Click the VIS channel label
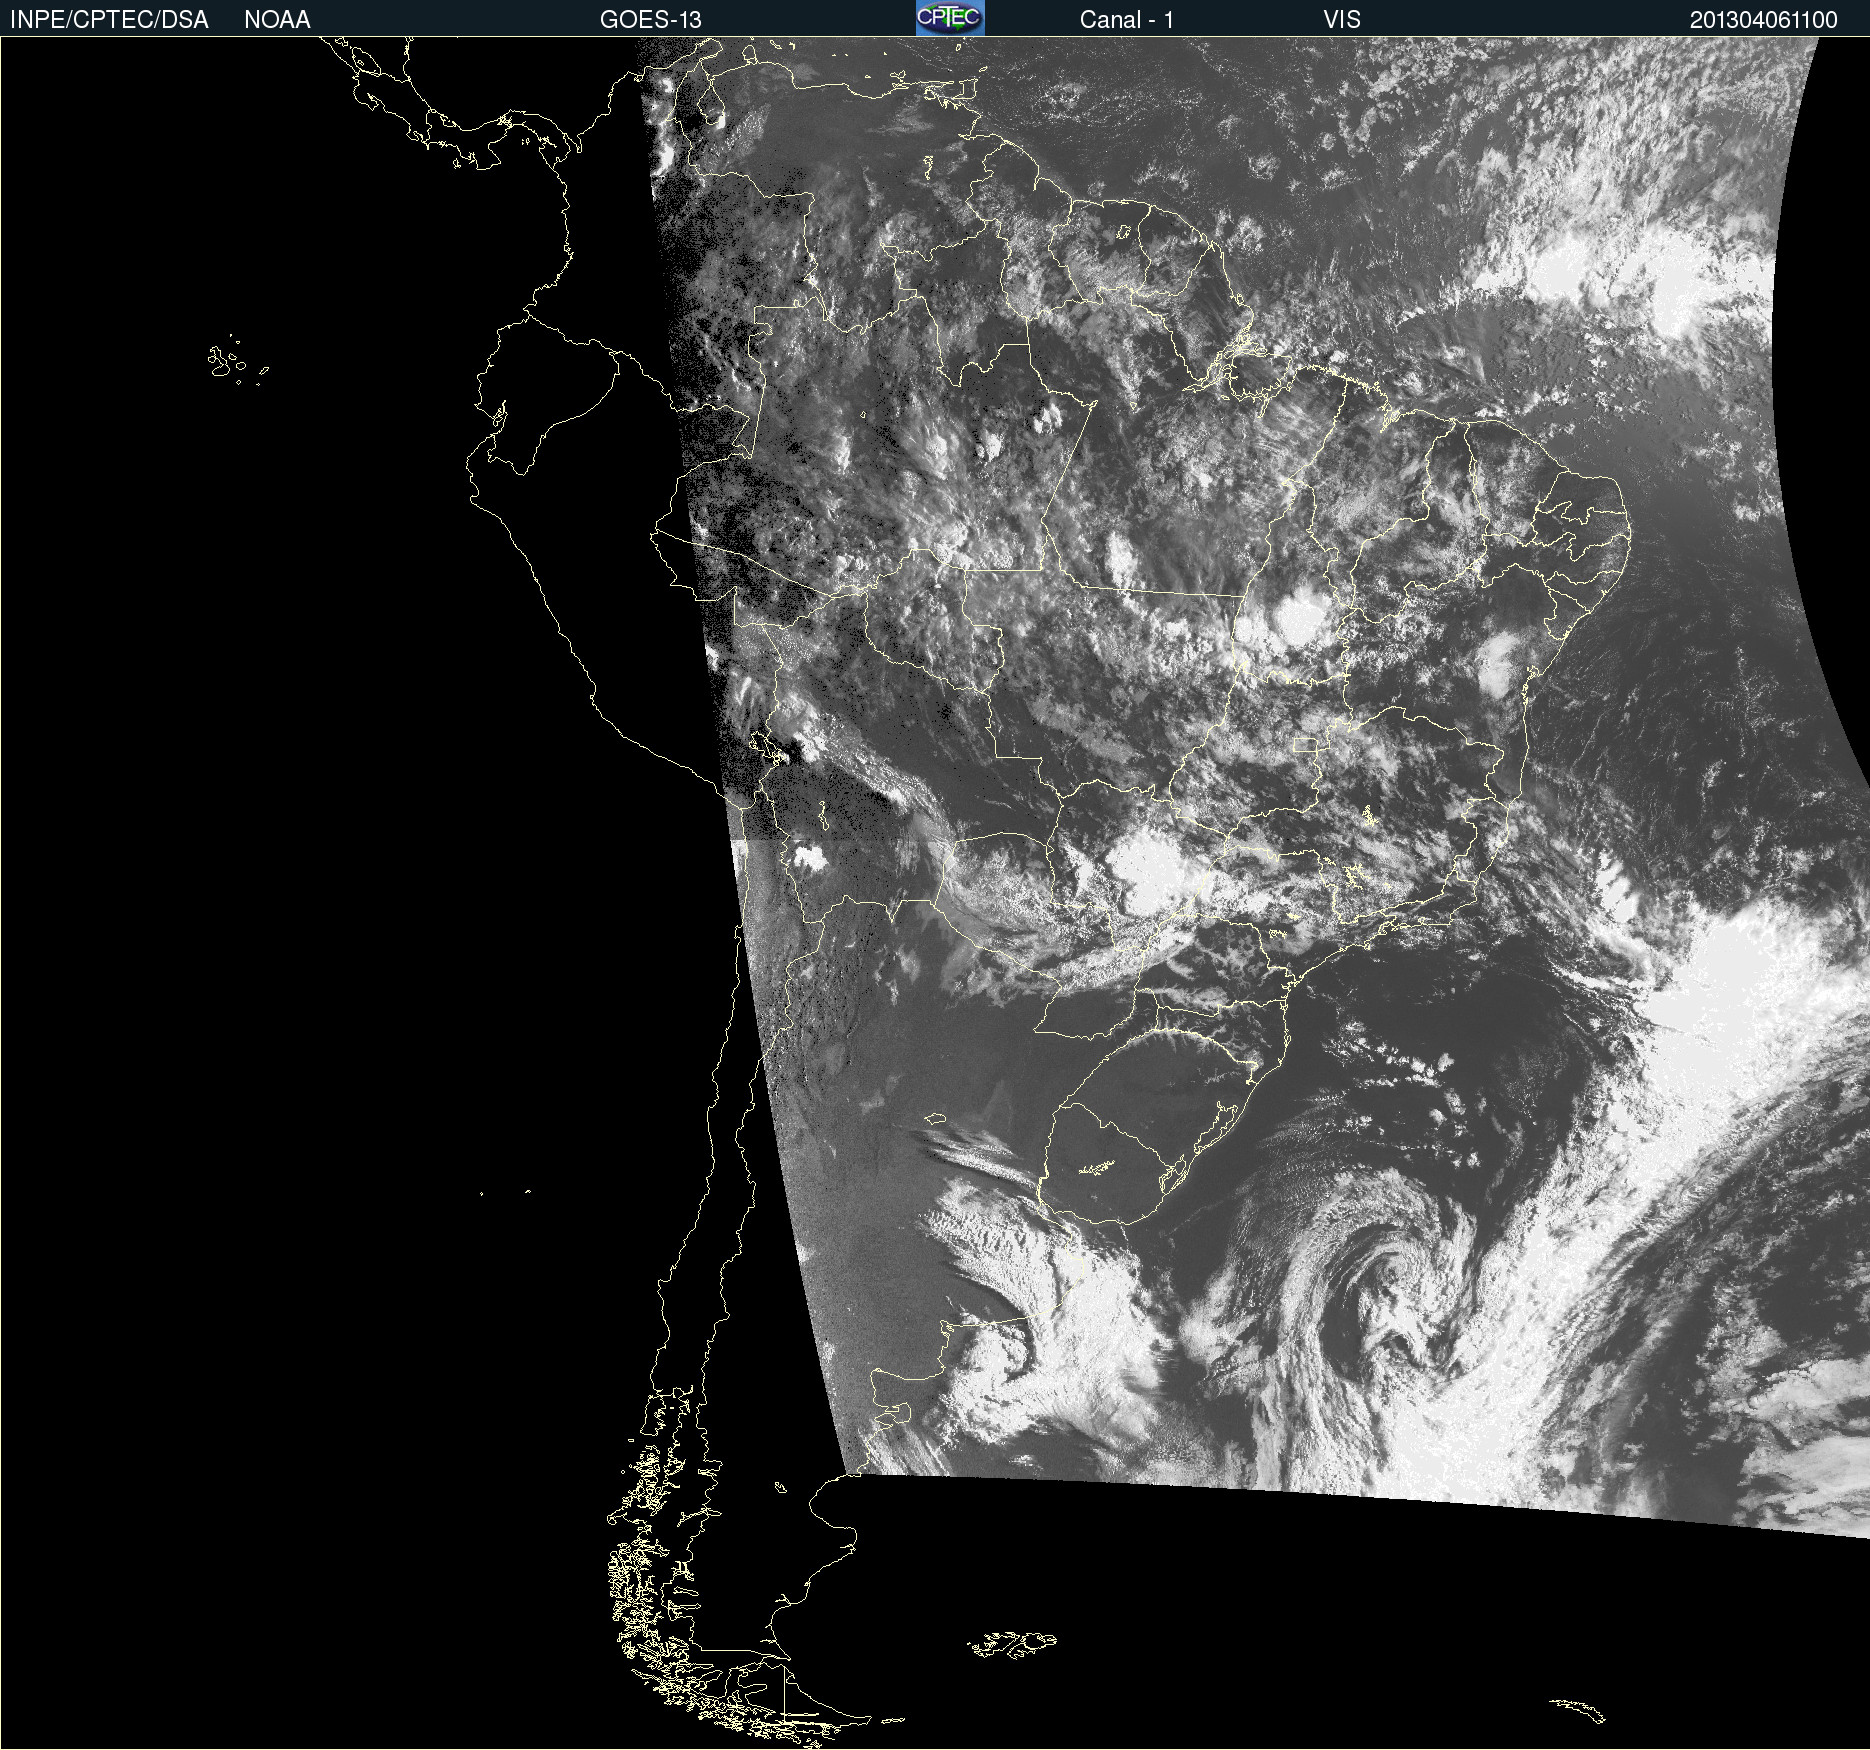This screenshot has width=1870, height=1750. click(1342, 20)
